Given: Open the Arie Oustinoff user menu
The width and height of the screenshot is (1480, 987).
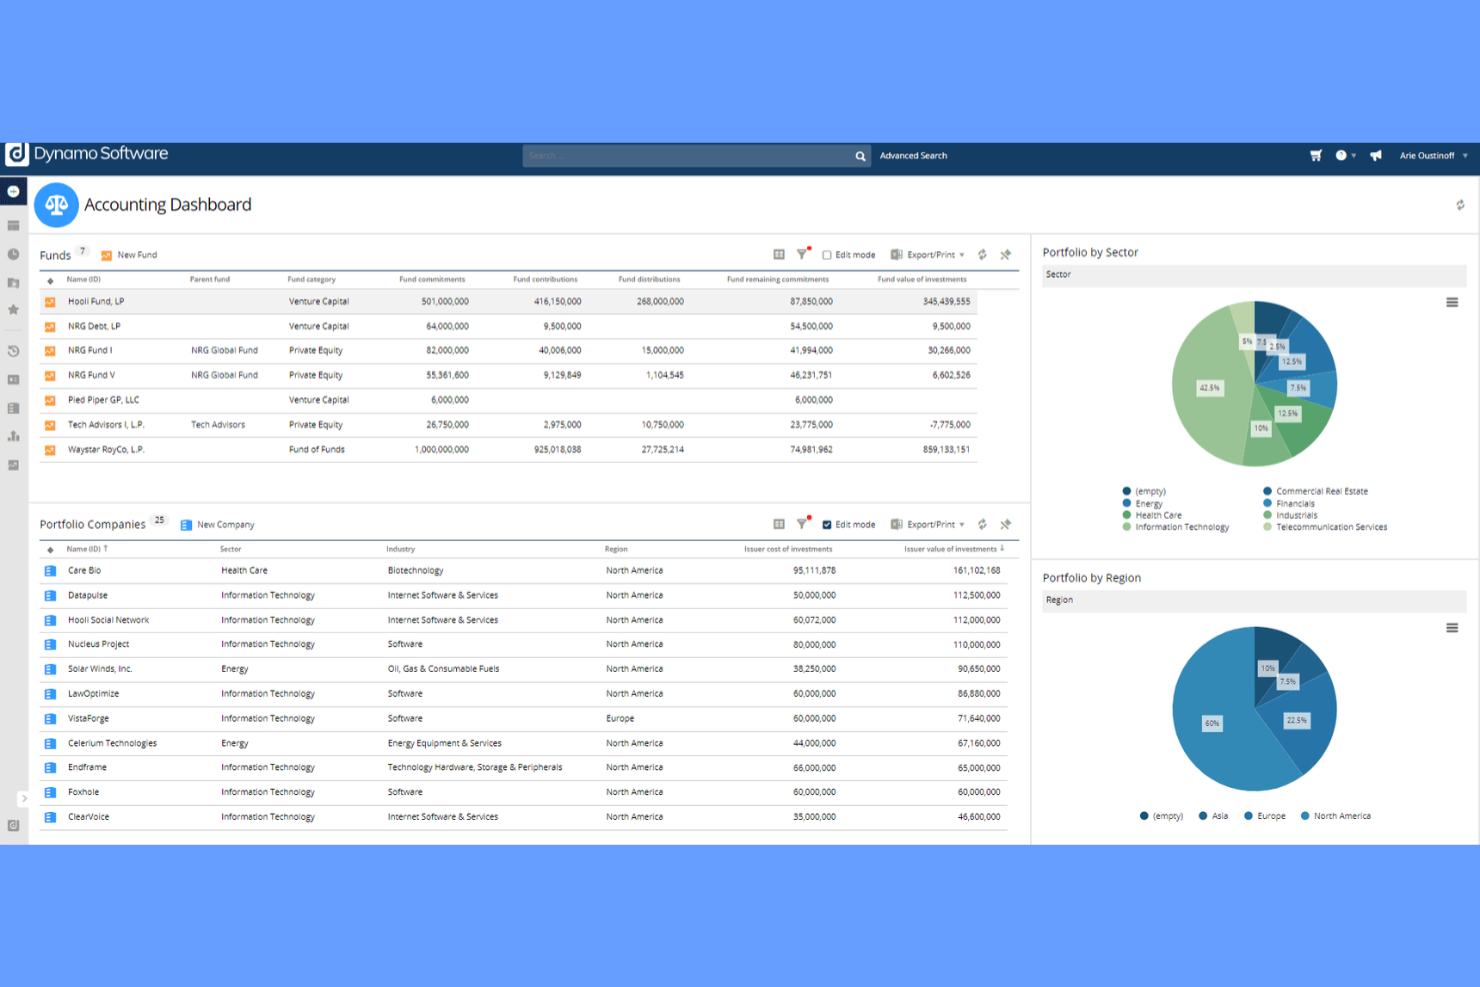Looking at the screenshot, I should pos(1432,155).
